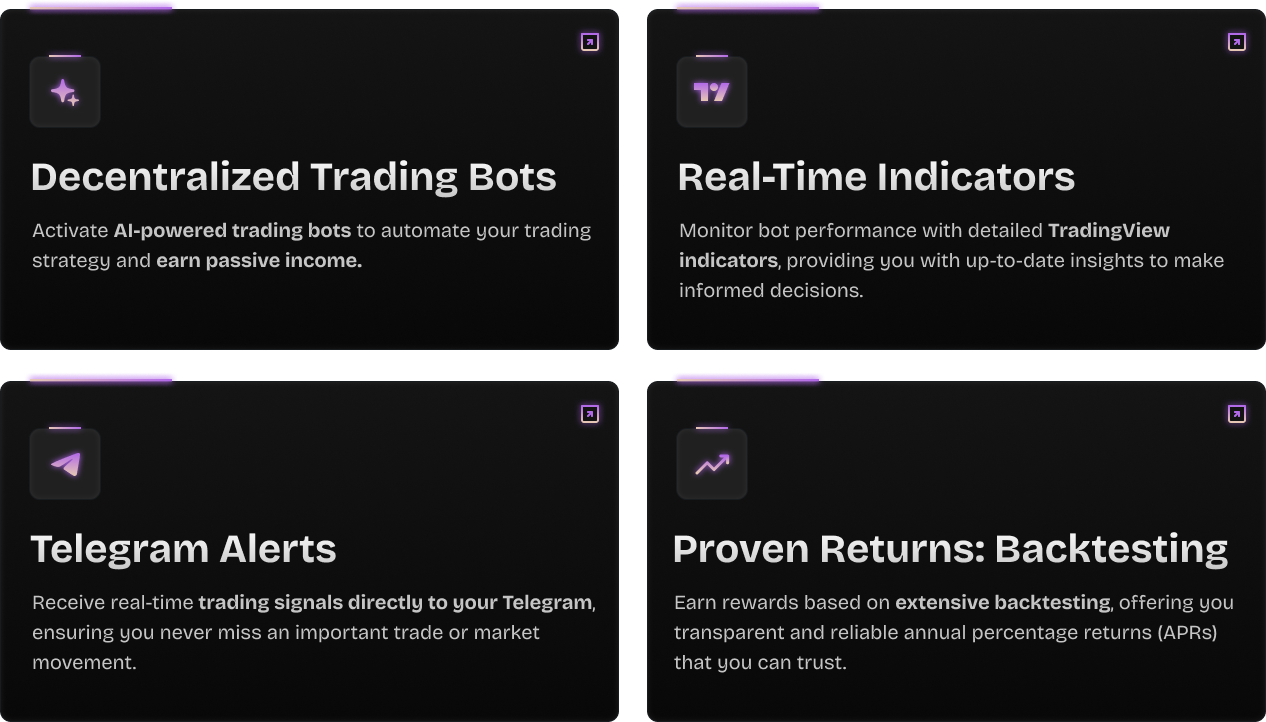
Task: Open the Real-Time Indicators card's external arrow
Action: pos(1237,42)
